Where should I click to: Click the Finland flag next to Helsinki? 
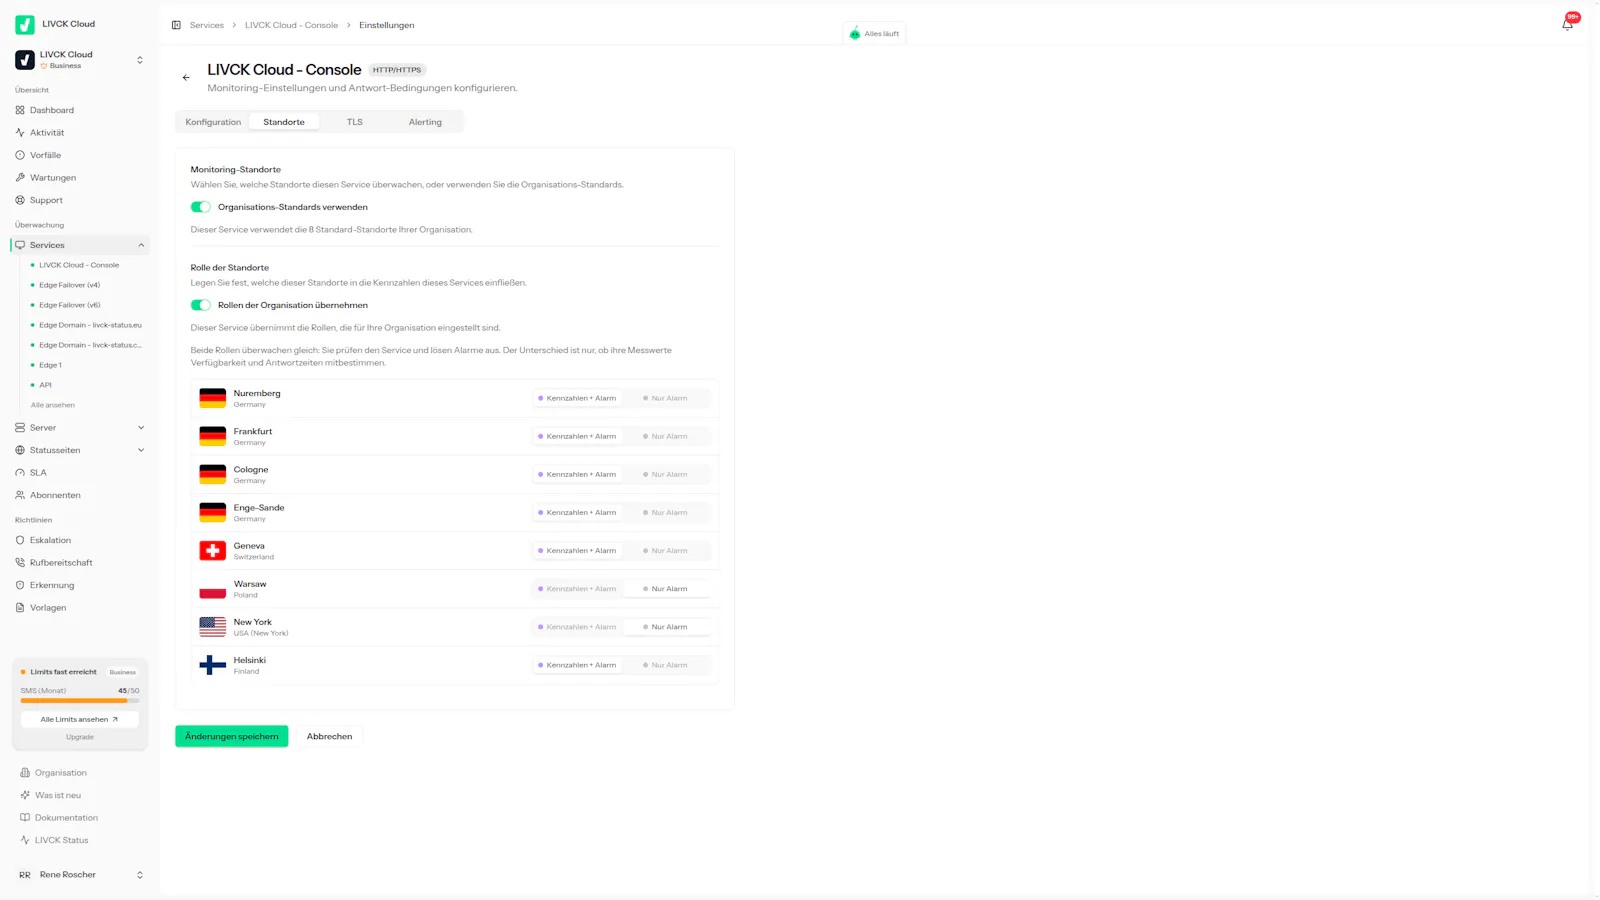point(212,665)
